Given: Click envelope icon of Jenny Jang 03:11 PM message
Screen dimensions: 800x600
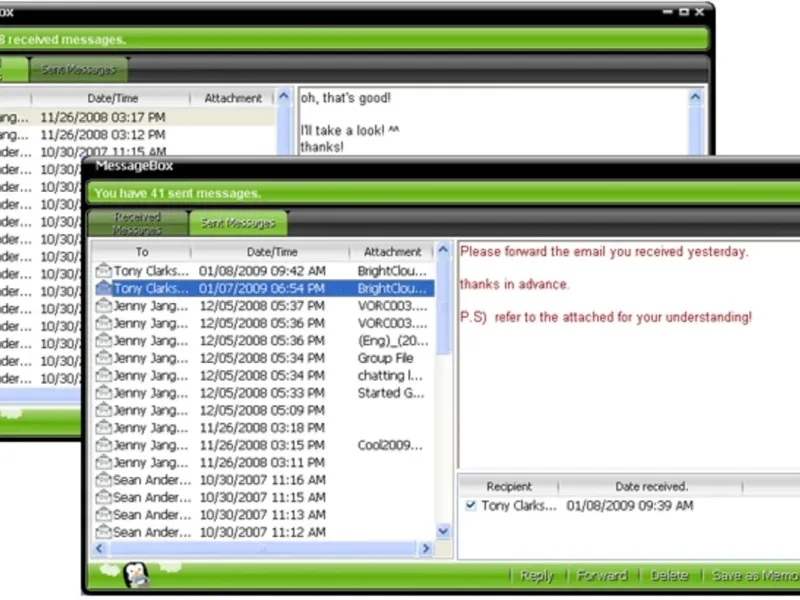Looking at the screenshot, I should [104, 462].
